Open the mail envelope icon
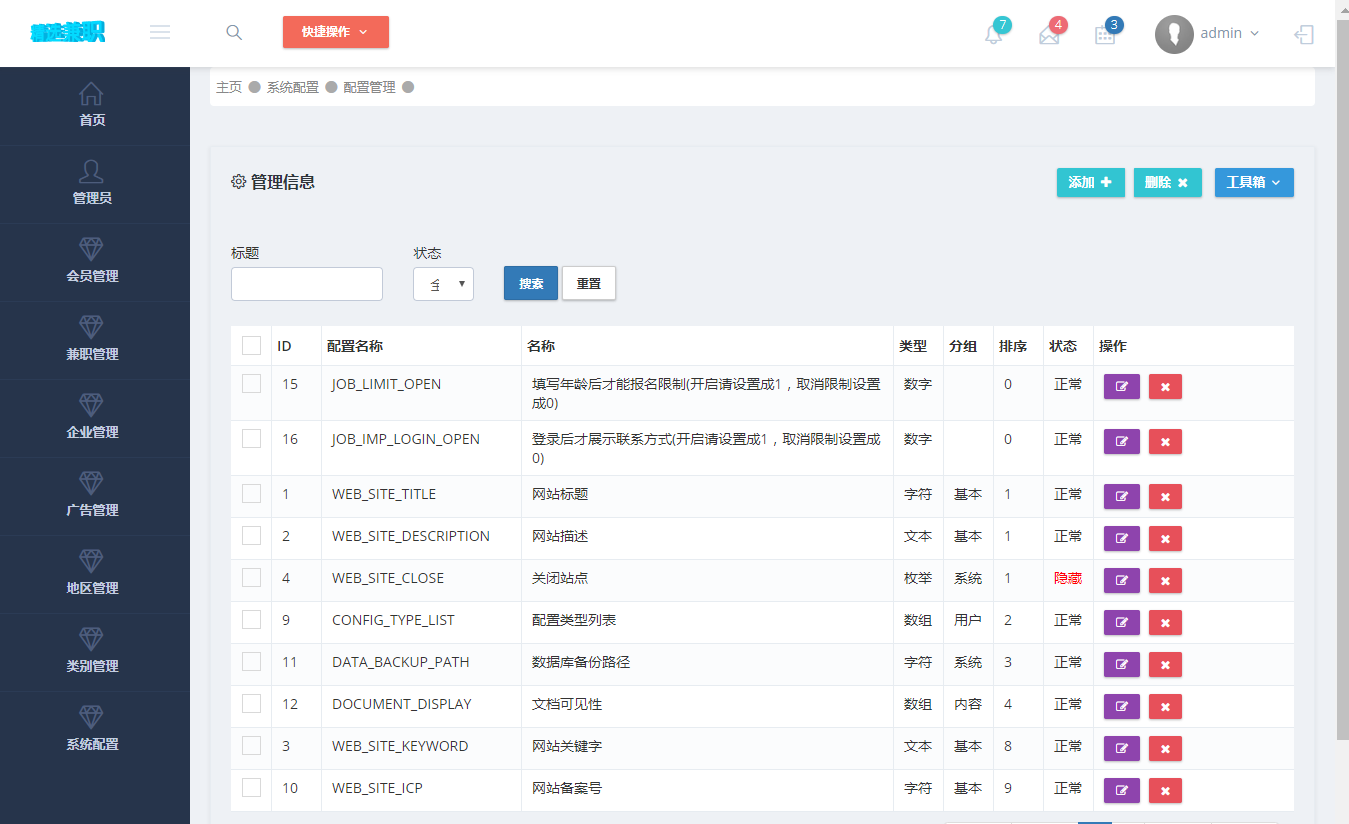1349x824 pixels. tap(1049, 35)
